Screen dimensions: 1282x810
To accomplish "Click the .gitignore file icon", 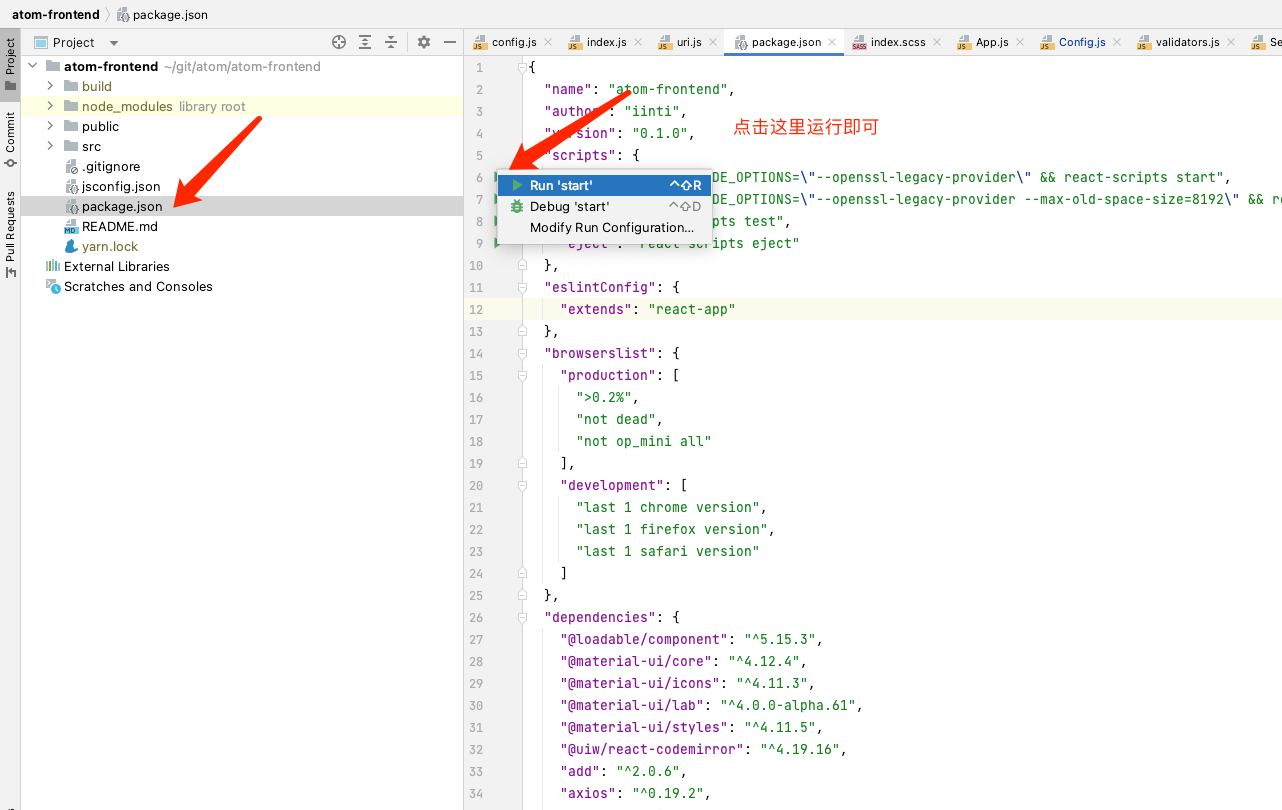I will 71,166.
